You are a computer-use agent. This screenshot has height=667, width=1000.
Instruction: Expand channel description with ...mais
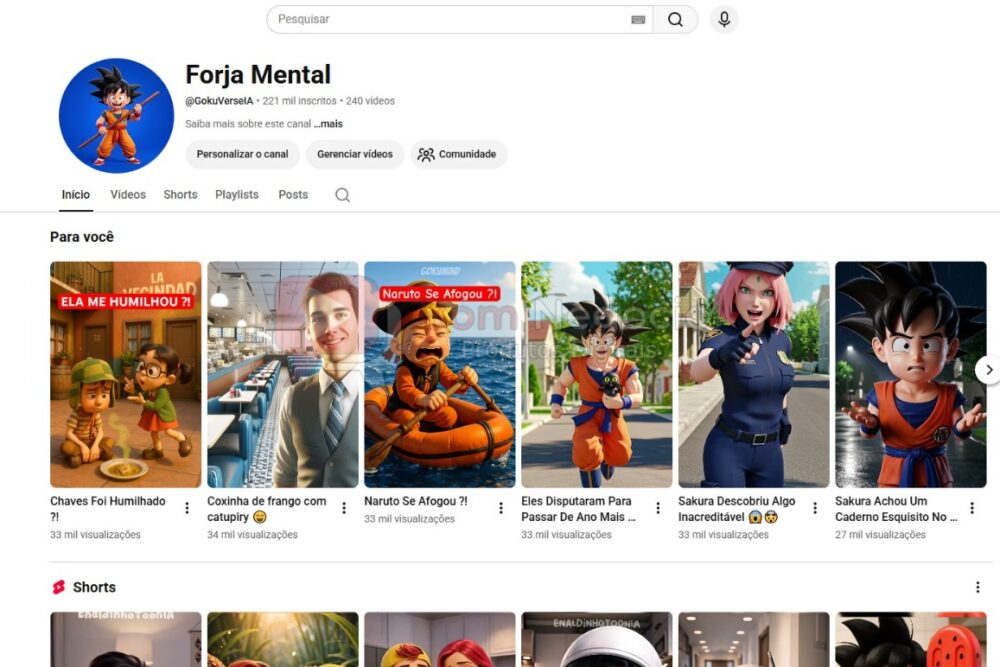point(328,124)
